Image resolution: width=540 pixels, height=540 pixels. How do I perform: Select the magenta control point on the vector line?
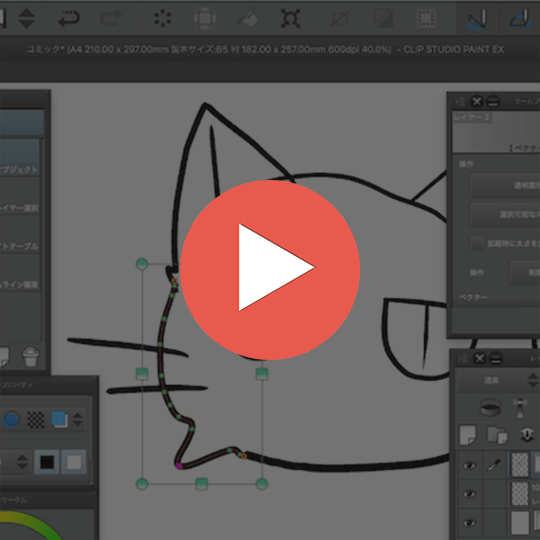click(x=179, y=466)
